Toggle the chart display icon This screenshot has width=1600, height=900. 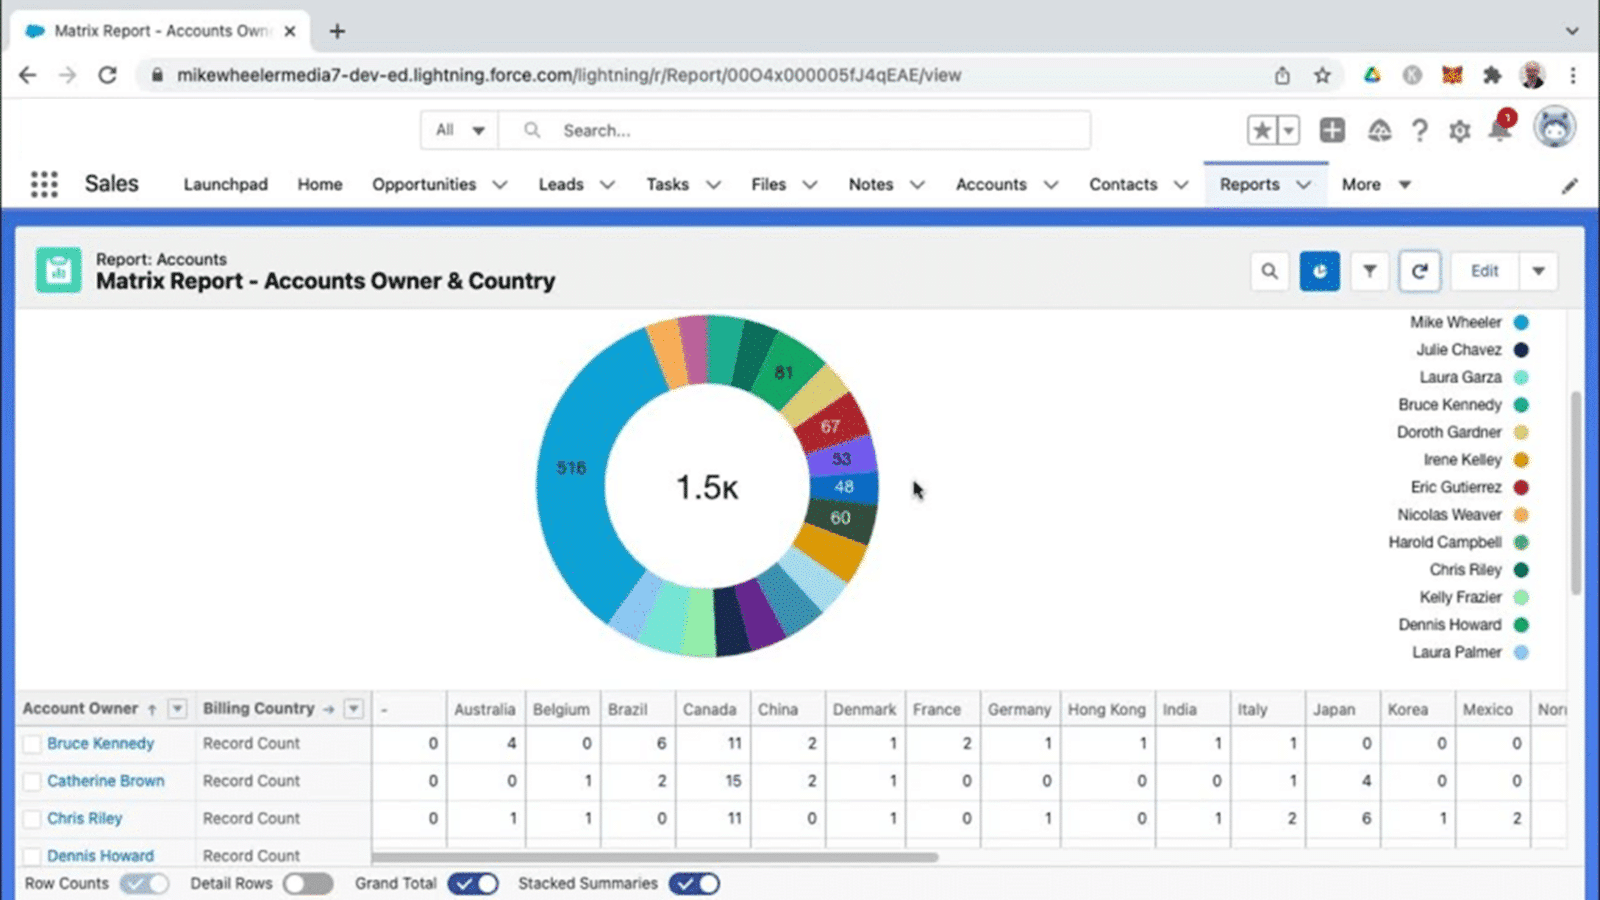click(1320, 271)
